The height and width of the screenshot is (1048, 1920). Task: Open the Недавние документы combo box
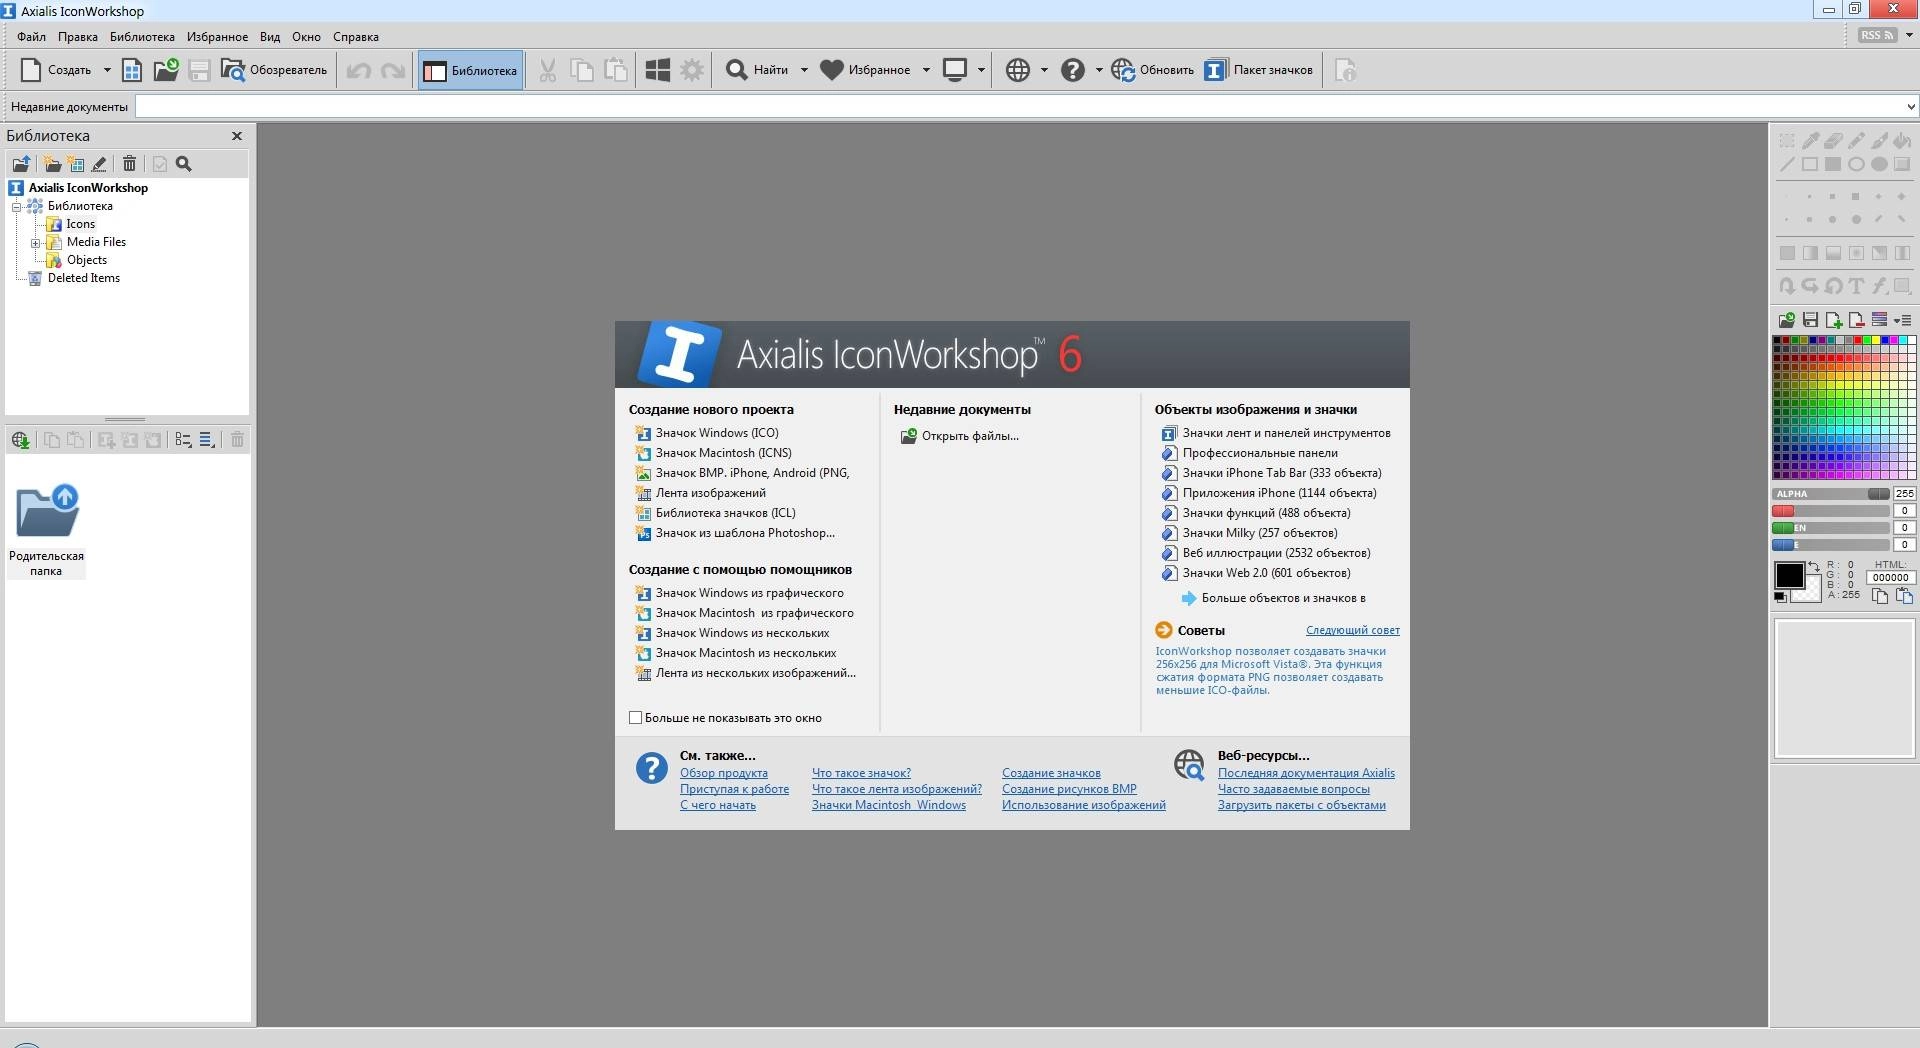[1027, 106]
